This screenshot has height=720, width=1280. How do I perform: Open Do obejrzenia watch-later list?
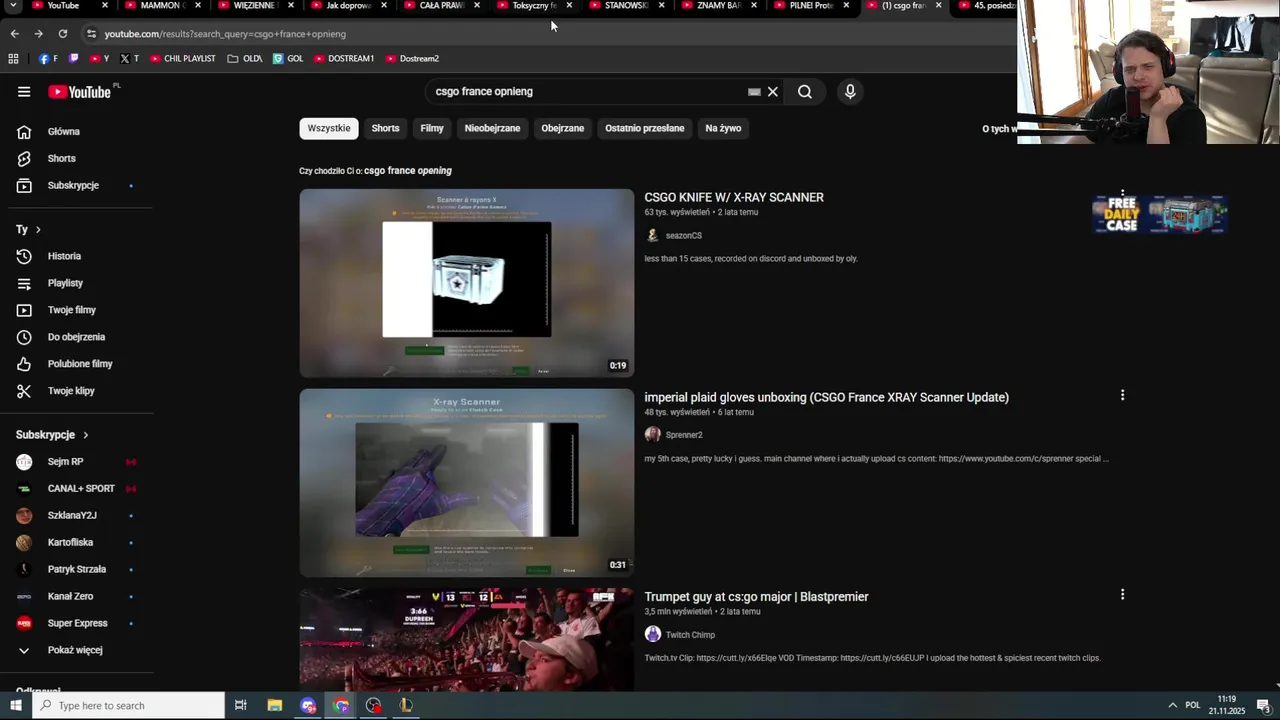pyautogui.click(x=77, y=338)
